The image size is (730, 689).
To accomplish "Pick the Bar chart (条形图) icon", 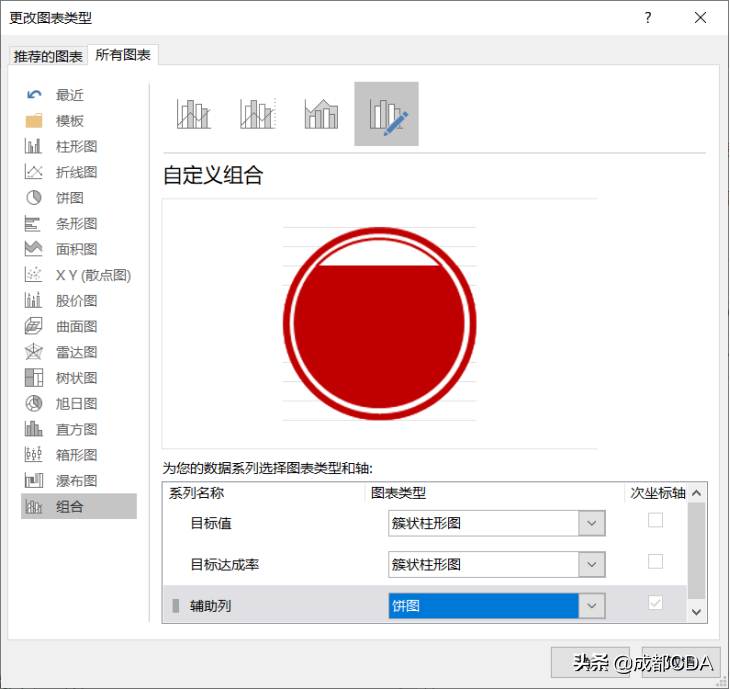I will point(33,223).
